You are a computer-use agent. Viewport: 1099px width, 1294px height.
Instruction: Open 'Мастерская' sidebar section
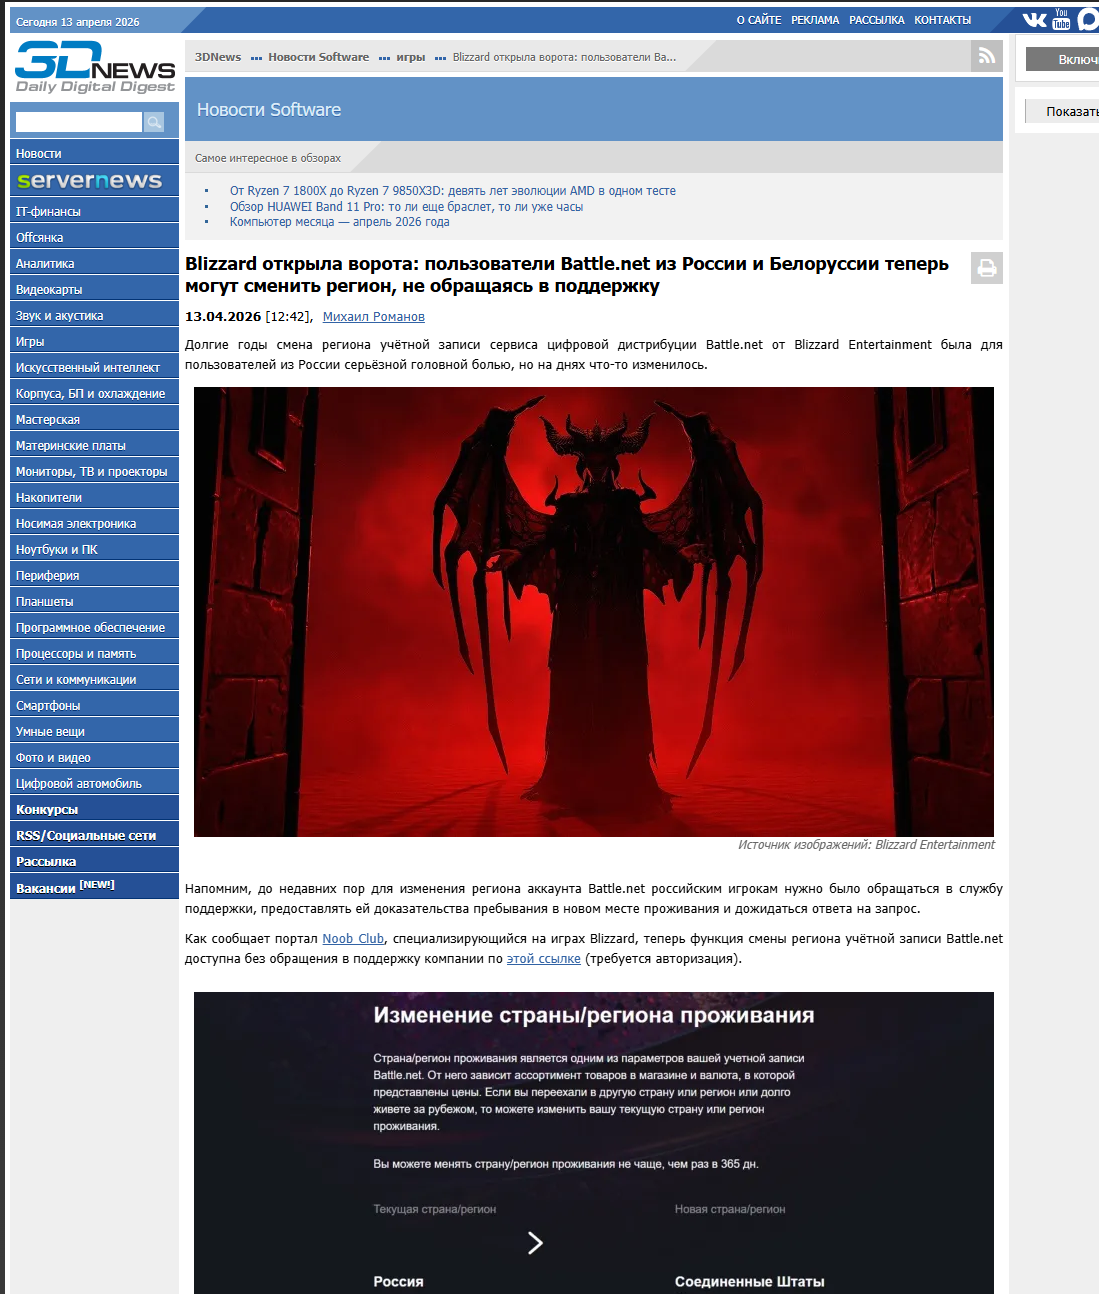[x=94, y=419]
